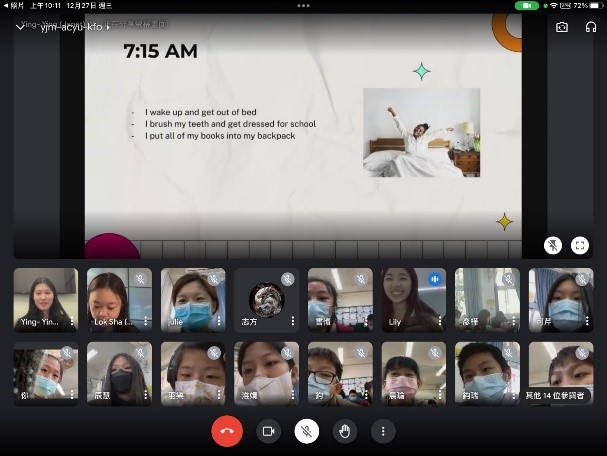Screen dimensions: 607x456
Task: Select 辰慧's video tile with the black mask
Action: click(x=119, y=374)
